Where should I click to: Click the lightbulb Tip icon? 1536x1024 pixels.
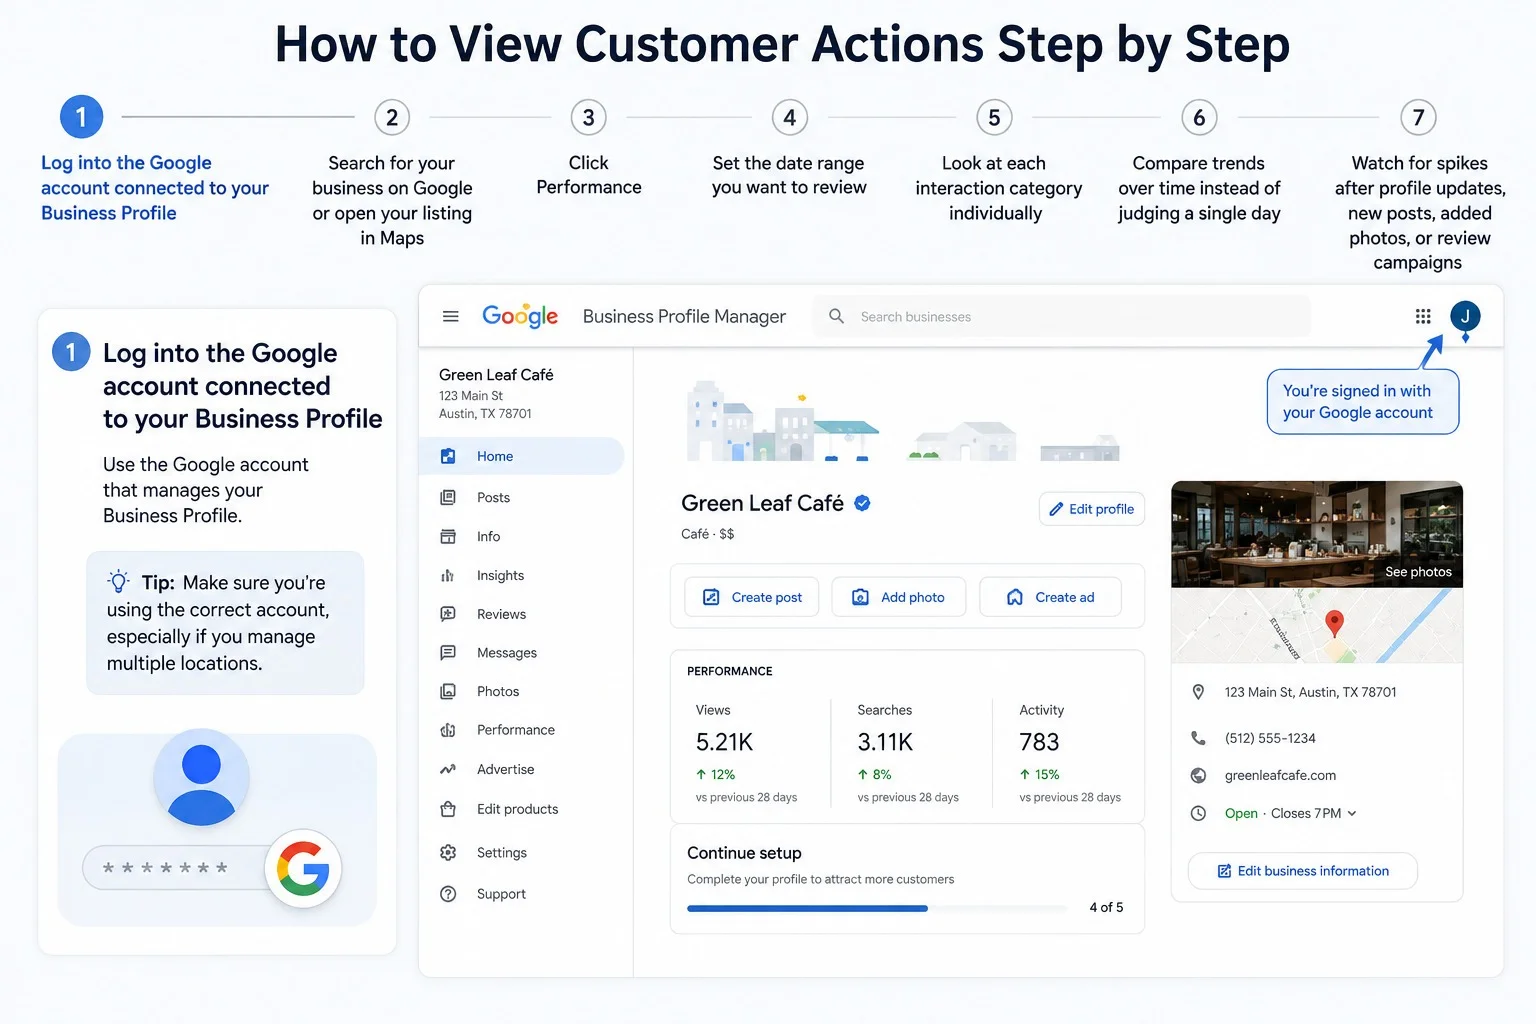pyautogui.click(x=119, y=581)
